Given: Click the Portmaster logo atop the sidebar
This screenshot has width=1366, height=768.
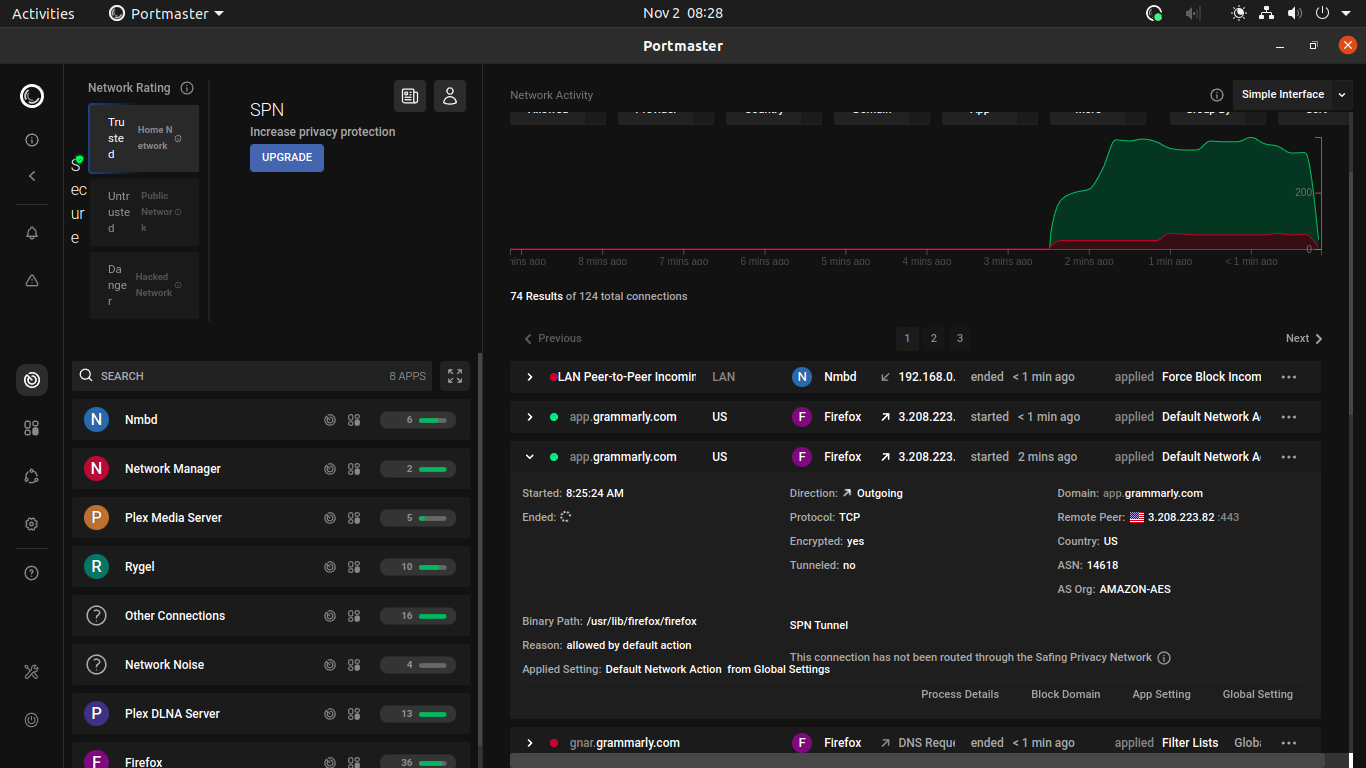Looking at the screenshot, I should 31,96.
